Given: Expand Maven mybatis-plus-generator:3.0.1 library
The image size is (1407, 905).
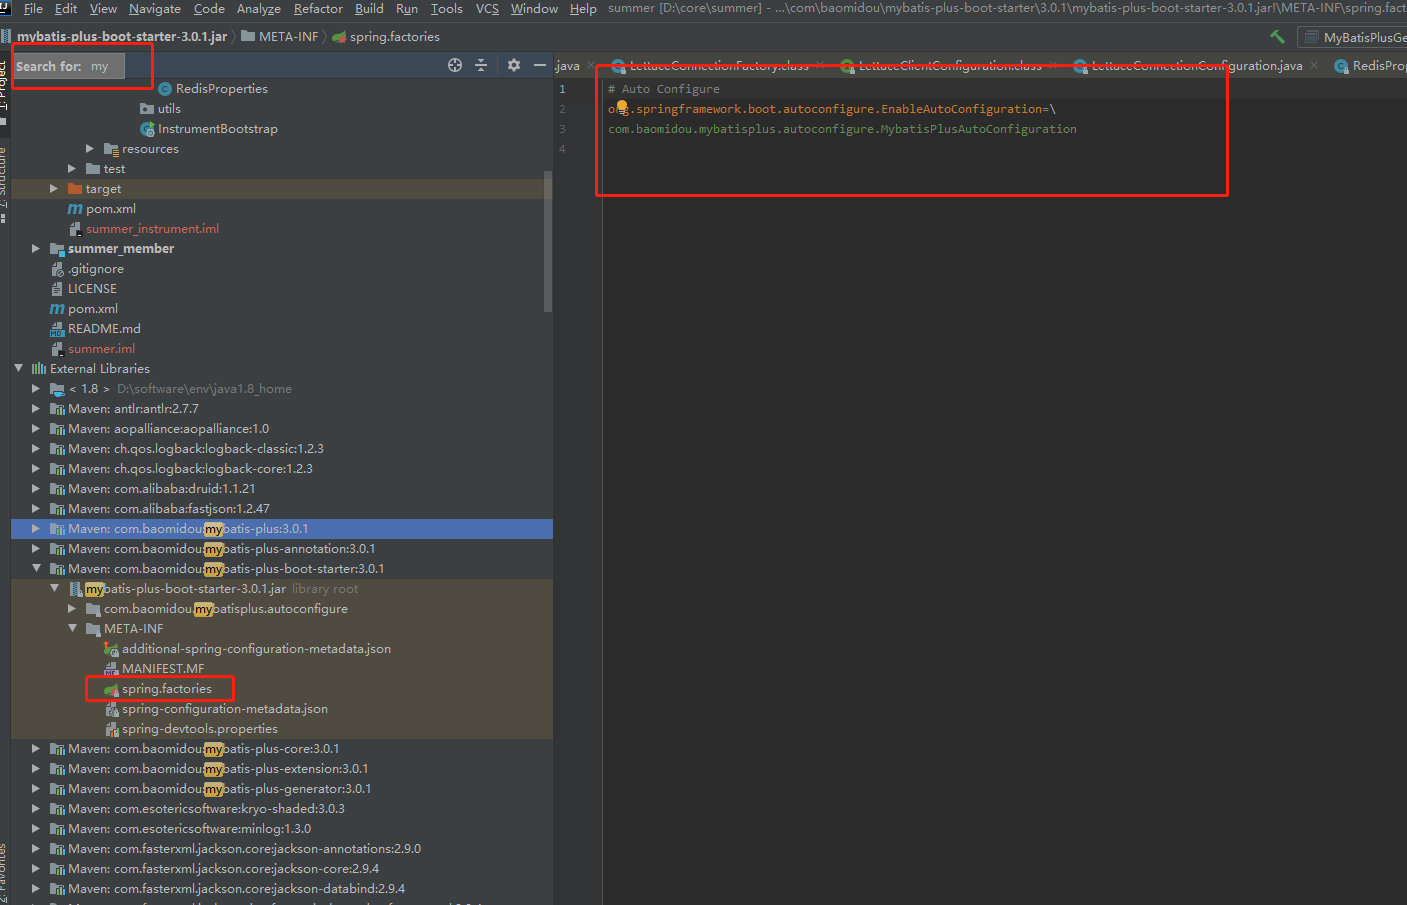Looking at the screenshot, I should coord(36,789).
